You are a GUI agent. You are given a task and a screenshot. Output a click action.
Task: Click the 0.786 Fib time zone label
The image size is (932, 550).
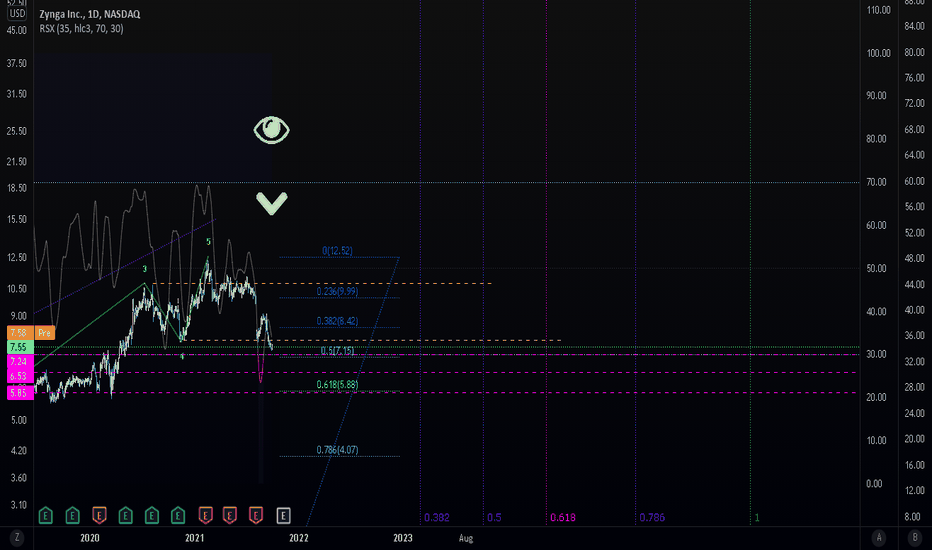(652, 517)
